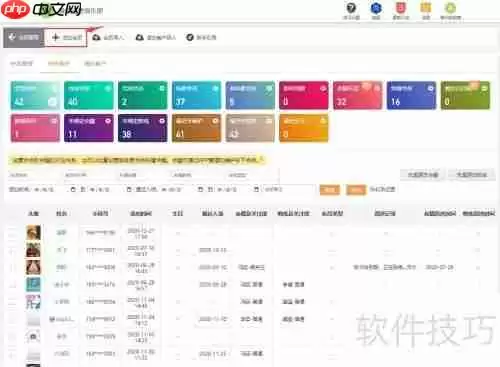Click the green recycle icon in header
Image resolution: width=500 pixels, height=367 pixels.
click(451, 8)
